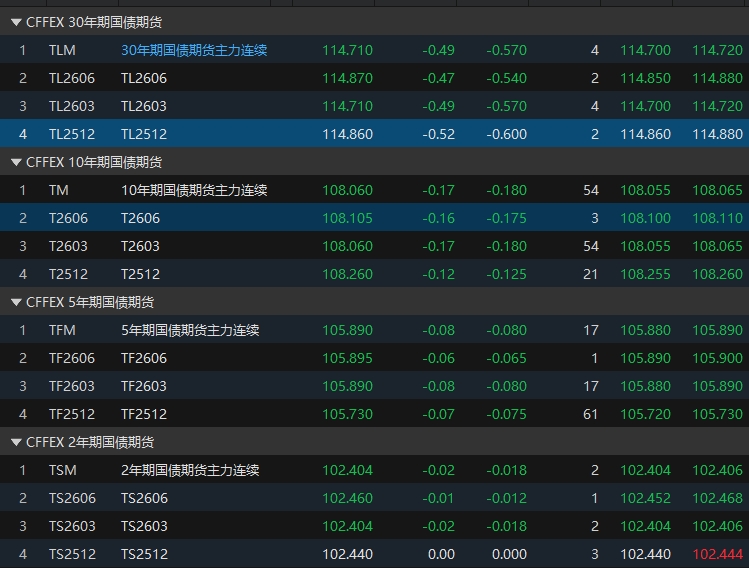749x568 pixels.
Task: Open the 30年期国债期货主力连续 contract link
Action: point(194,50)
